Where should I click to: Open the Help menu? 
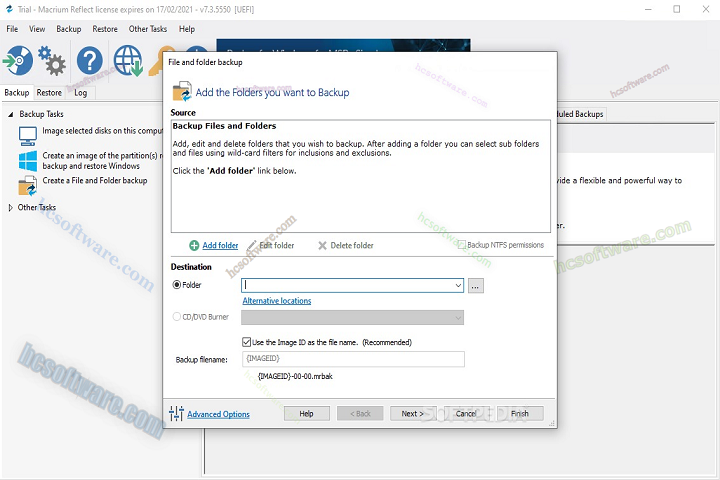click(187, 29)
